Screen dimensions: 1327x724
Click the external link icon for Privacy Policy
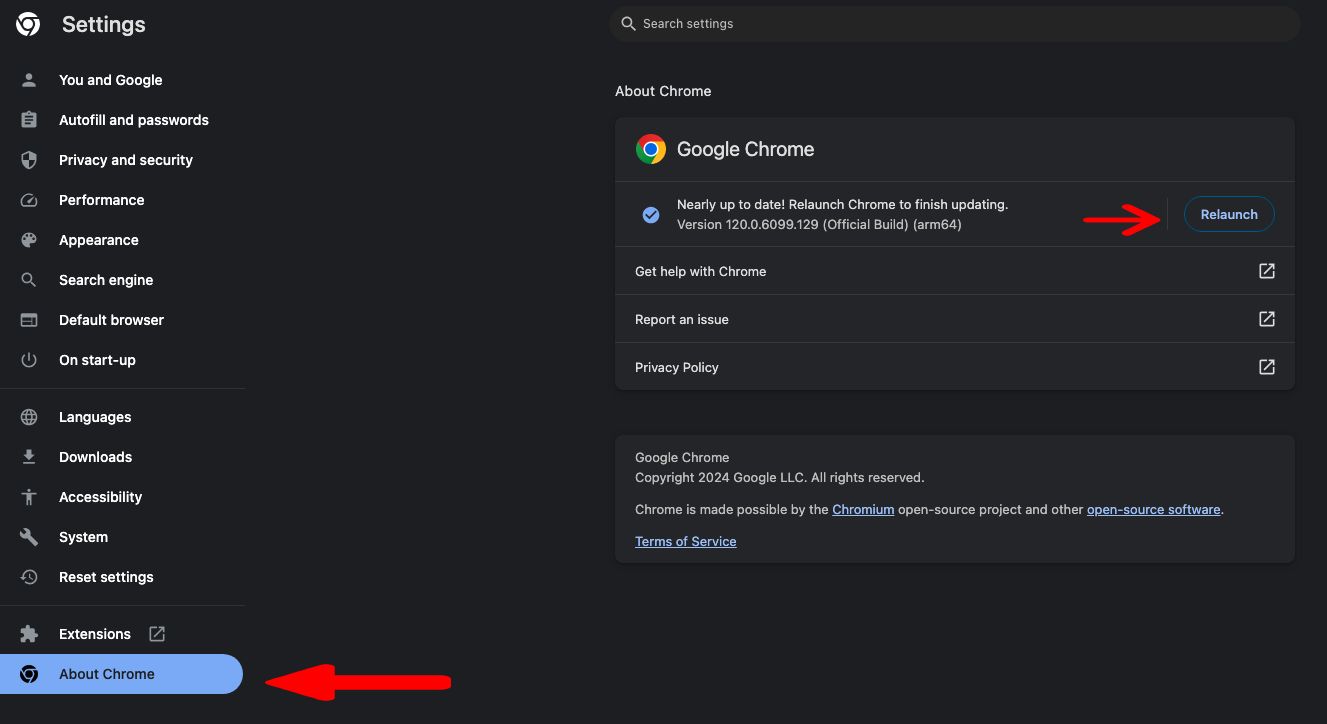pos(1266,367)
